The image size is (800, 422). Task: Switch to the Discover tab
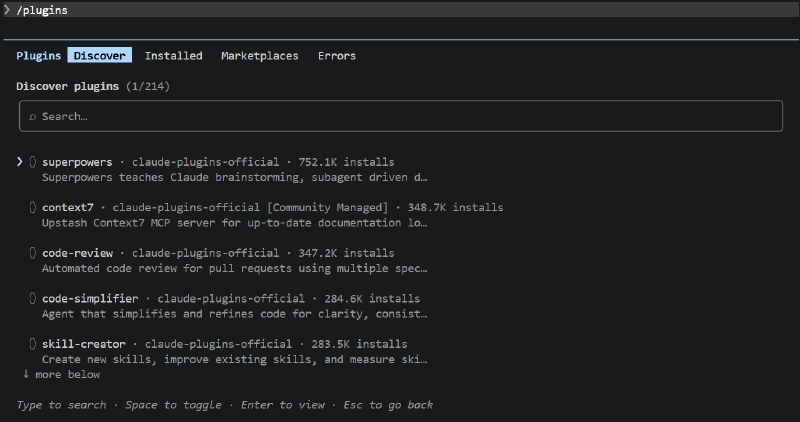99,56
